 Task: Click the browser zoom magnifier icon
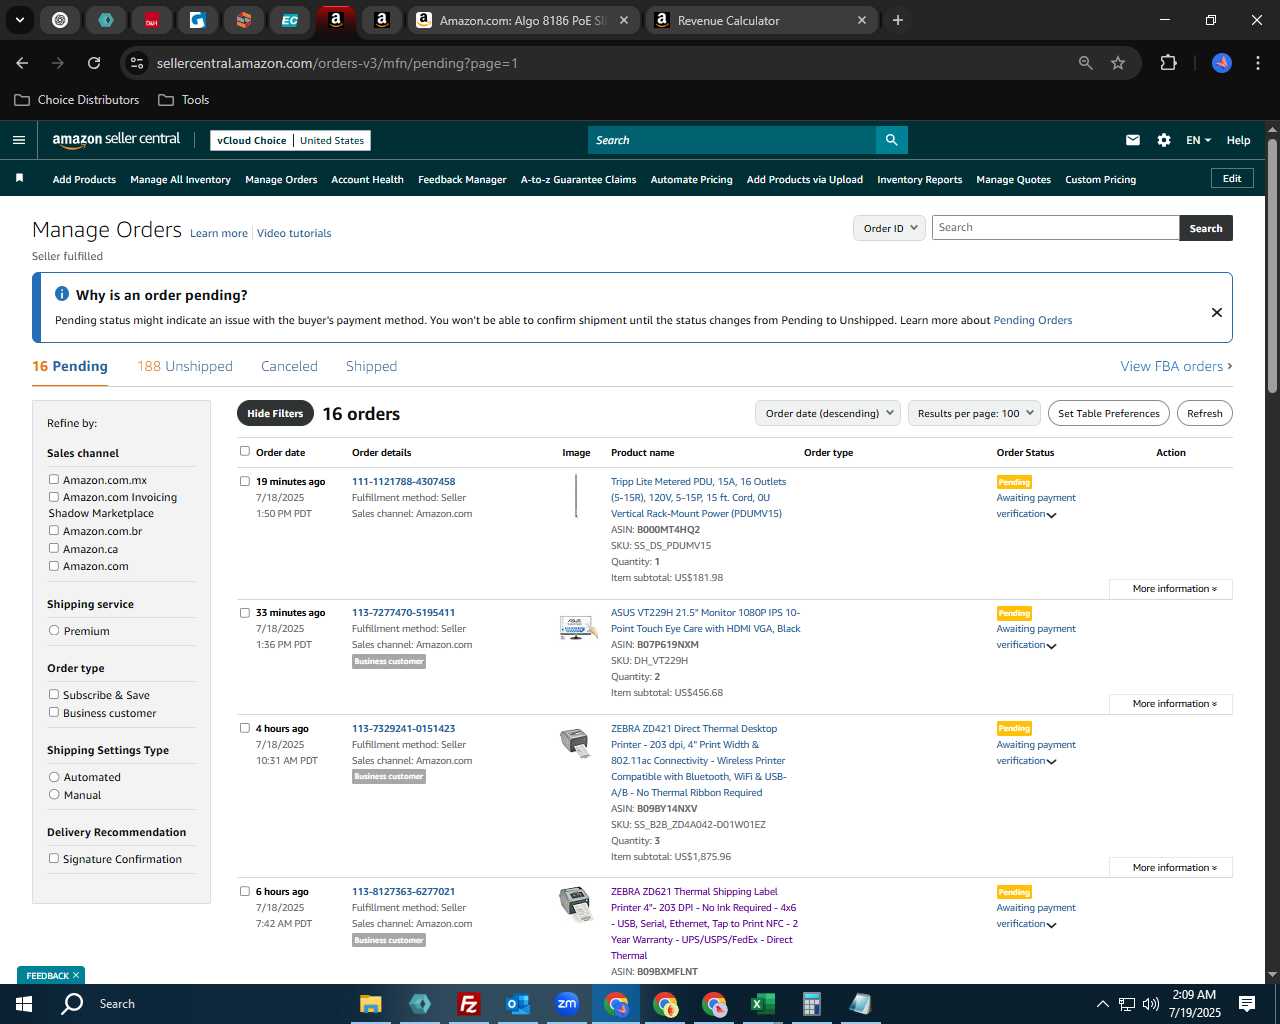click(1086, 63)
